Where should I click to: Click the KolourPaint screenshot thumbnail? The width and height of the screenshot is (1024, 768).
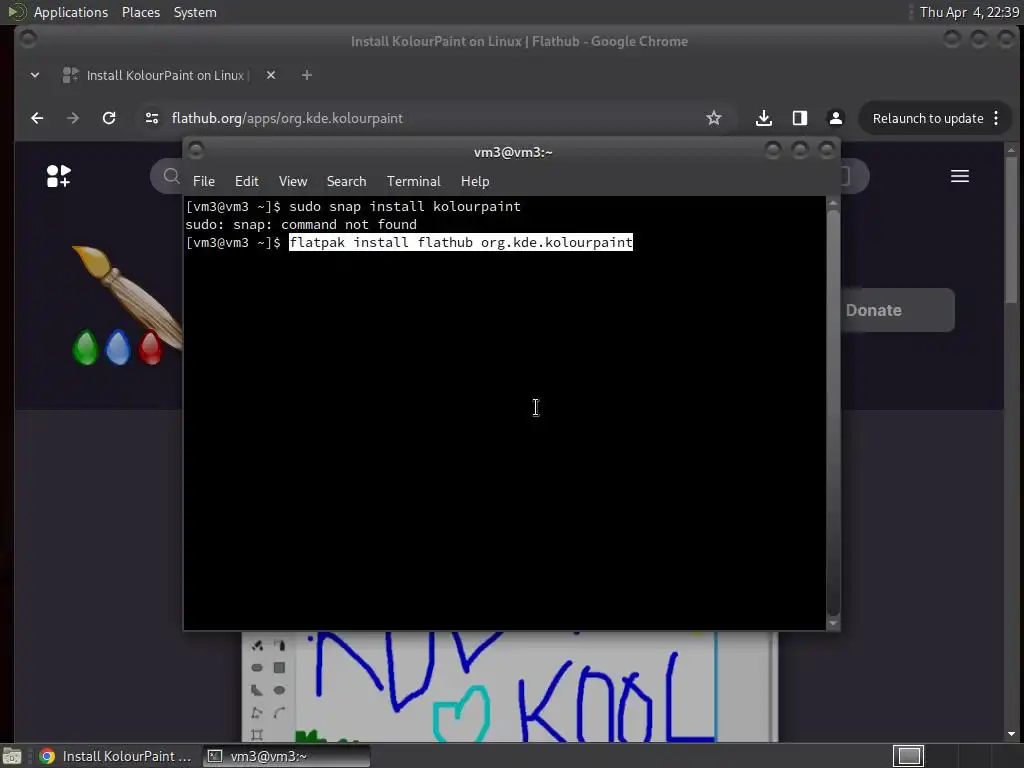[509, 686]
